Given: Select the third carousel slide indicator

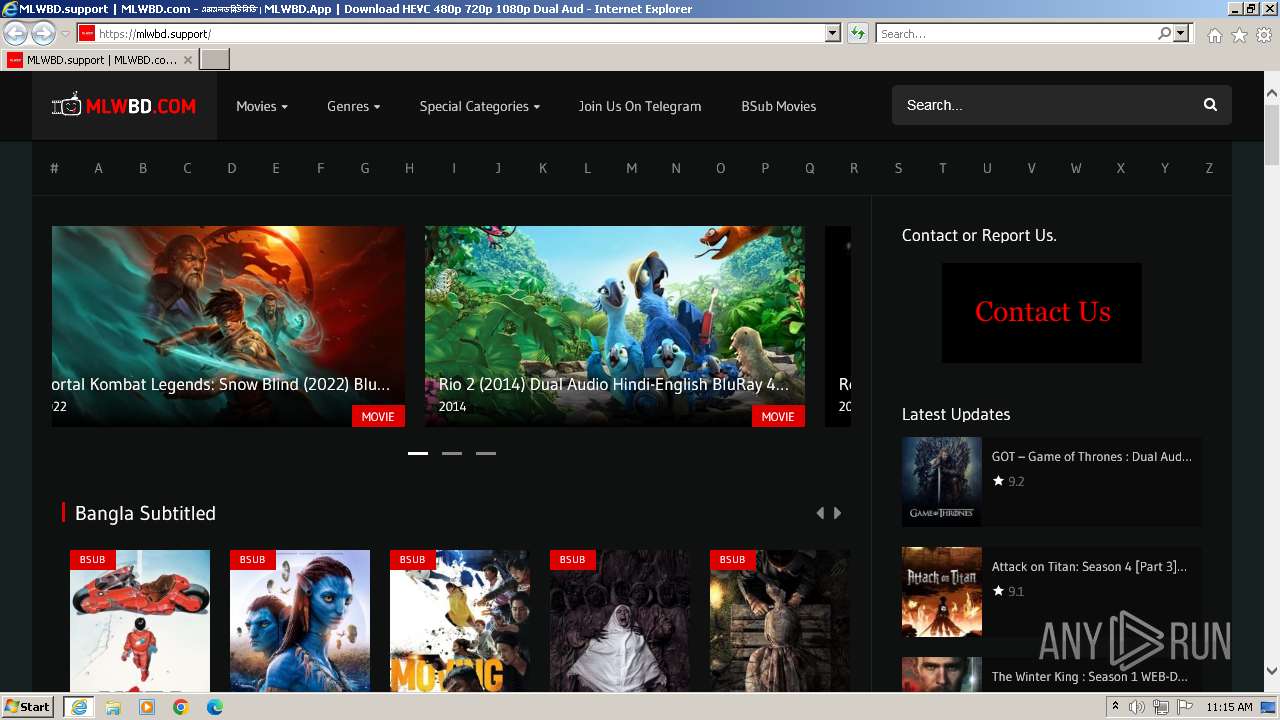Looking at the screenshot, I should pos(486,453).
